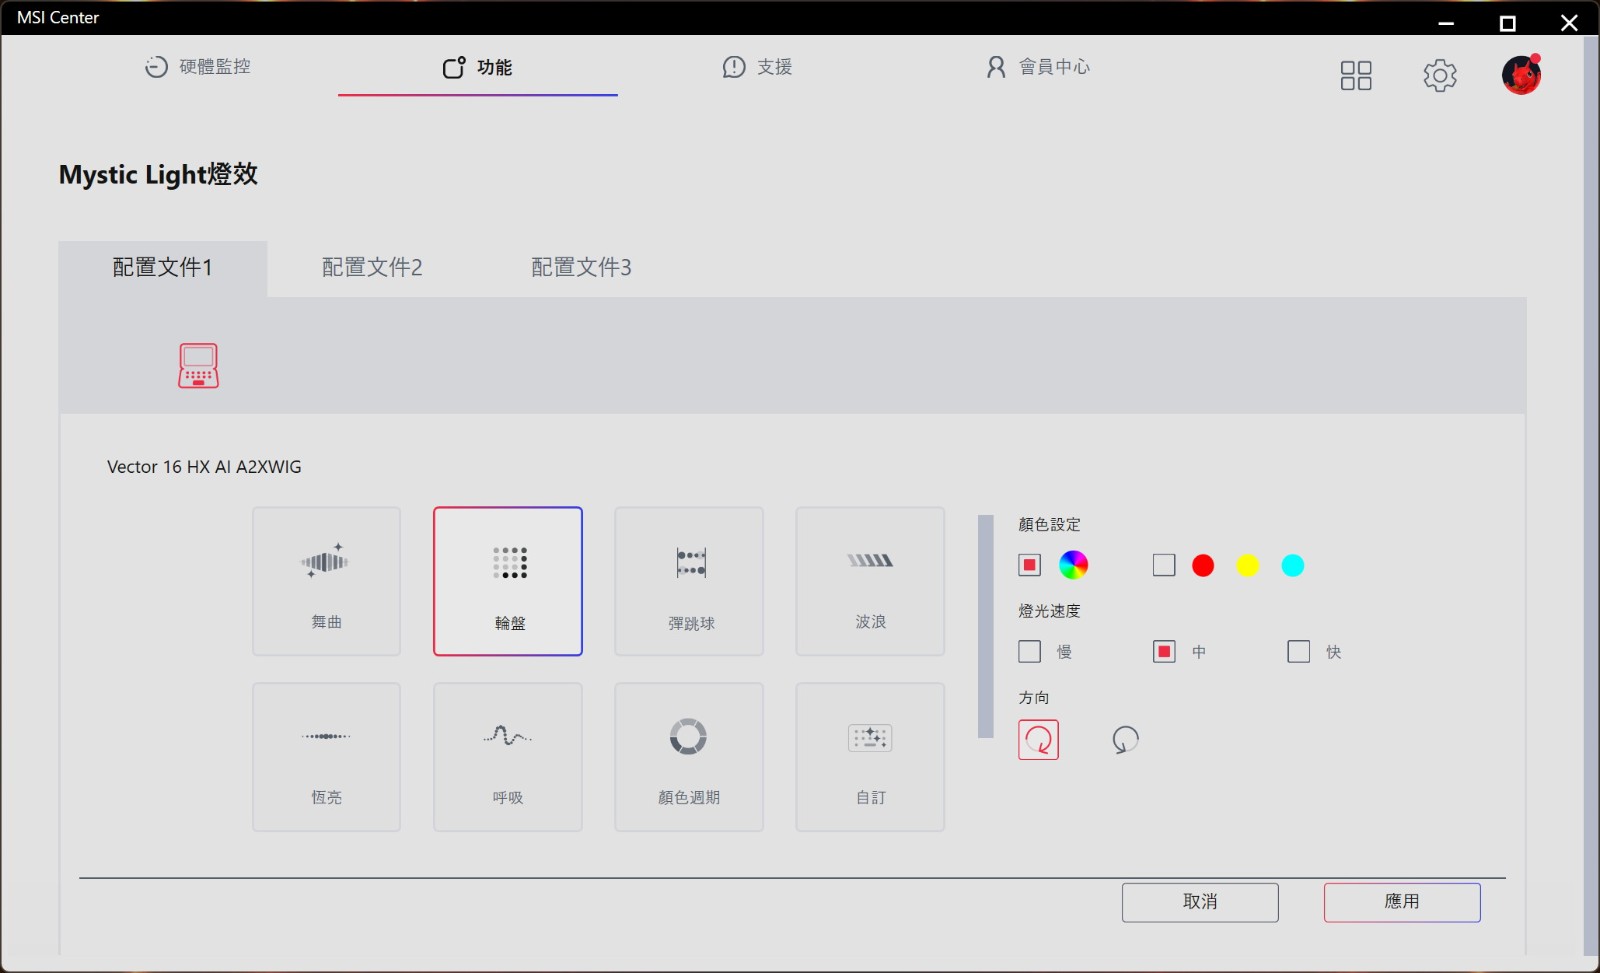Viewport: 1600px width, 973px height.
Task: Open the user profile avatar
Action: 1521,75
